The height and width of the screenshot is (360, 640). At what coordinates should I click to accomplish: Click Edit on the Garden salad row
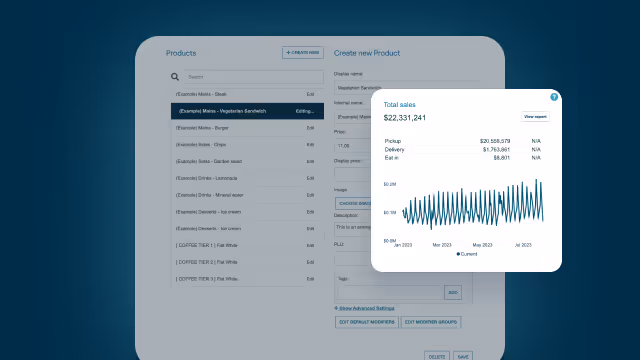point(310,161)
